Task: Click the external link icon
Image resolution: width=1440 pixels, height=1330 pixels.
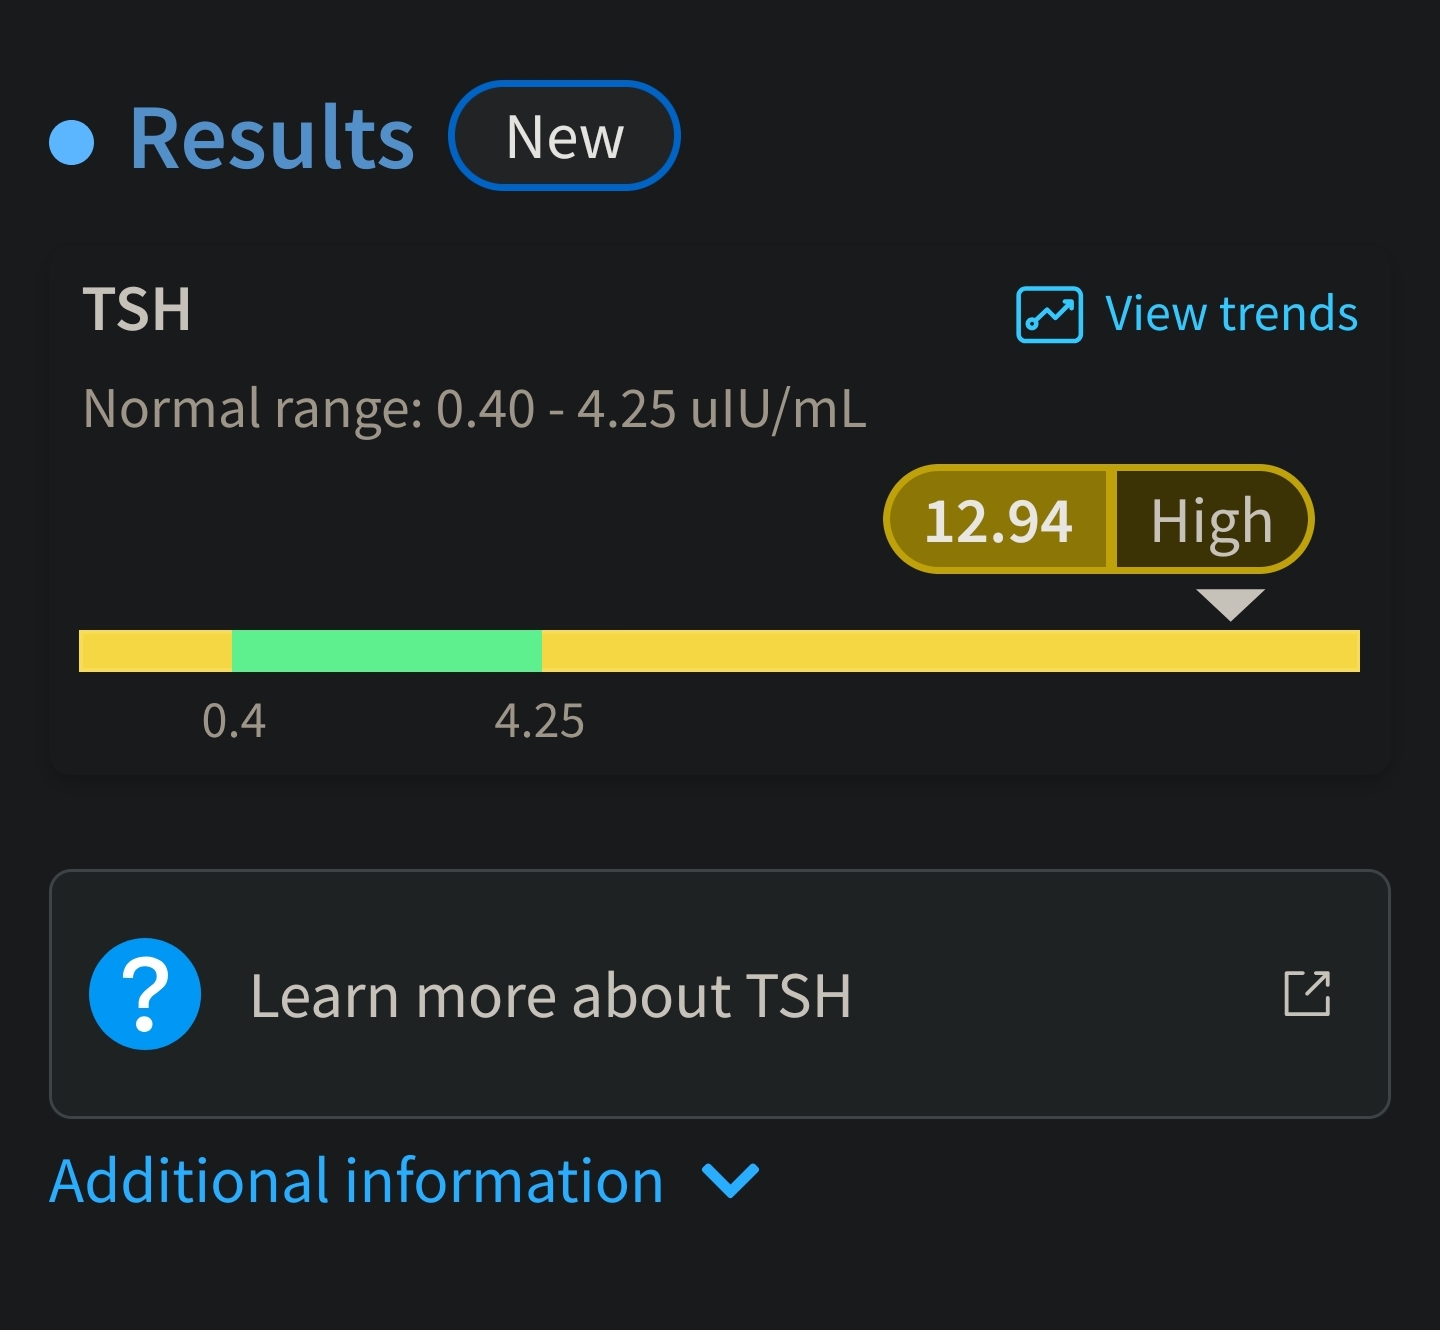Action: point(1307,994)
